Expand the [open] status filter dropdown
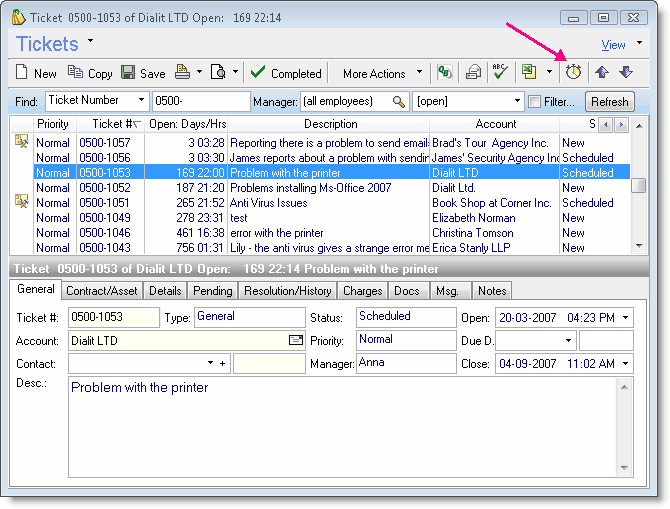The height and width of the screenshot is (509, 670). [517, 102]
